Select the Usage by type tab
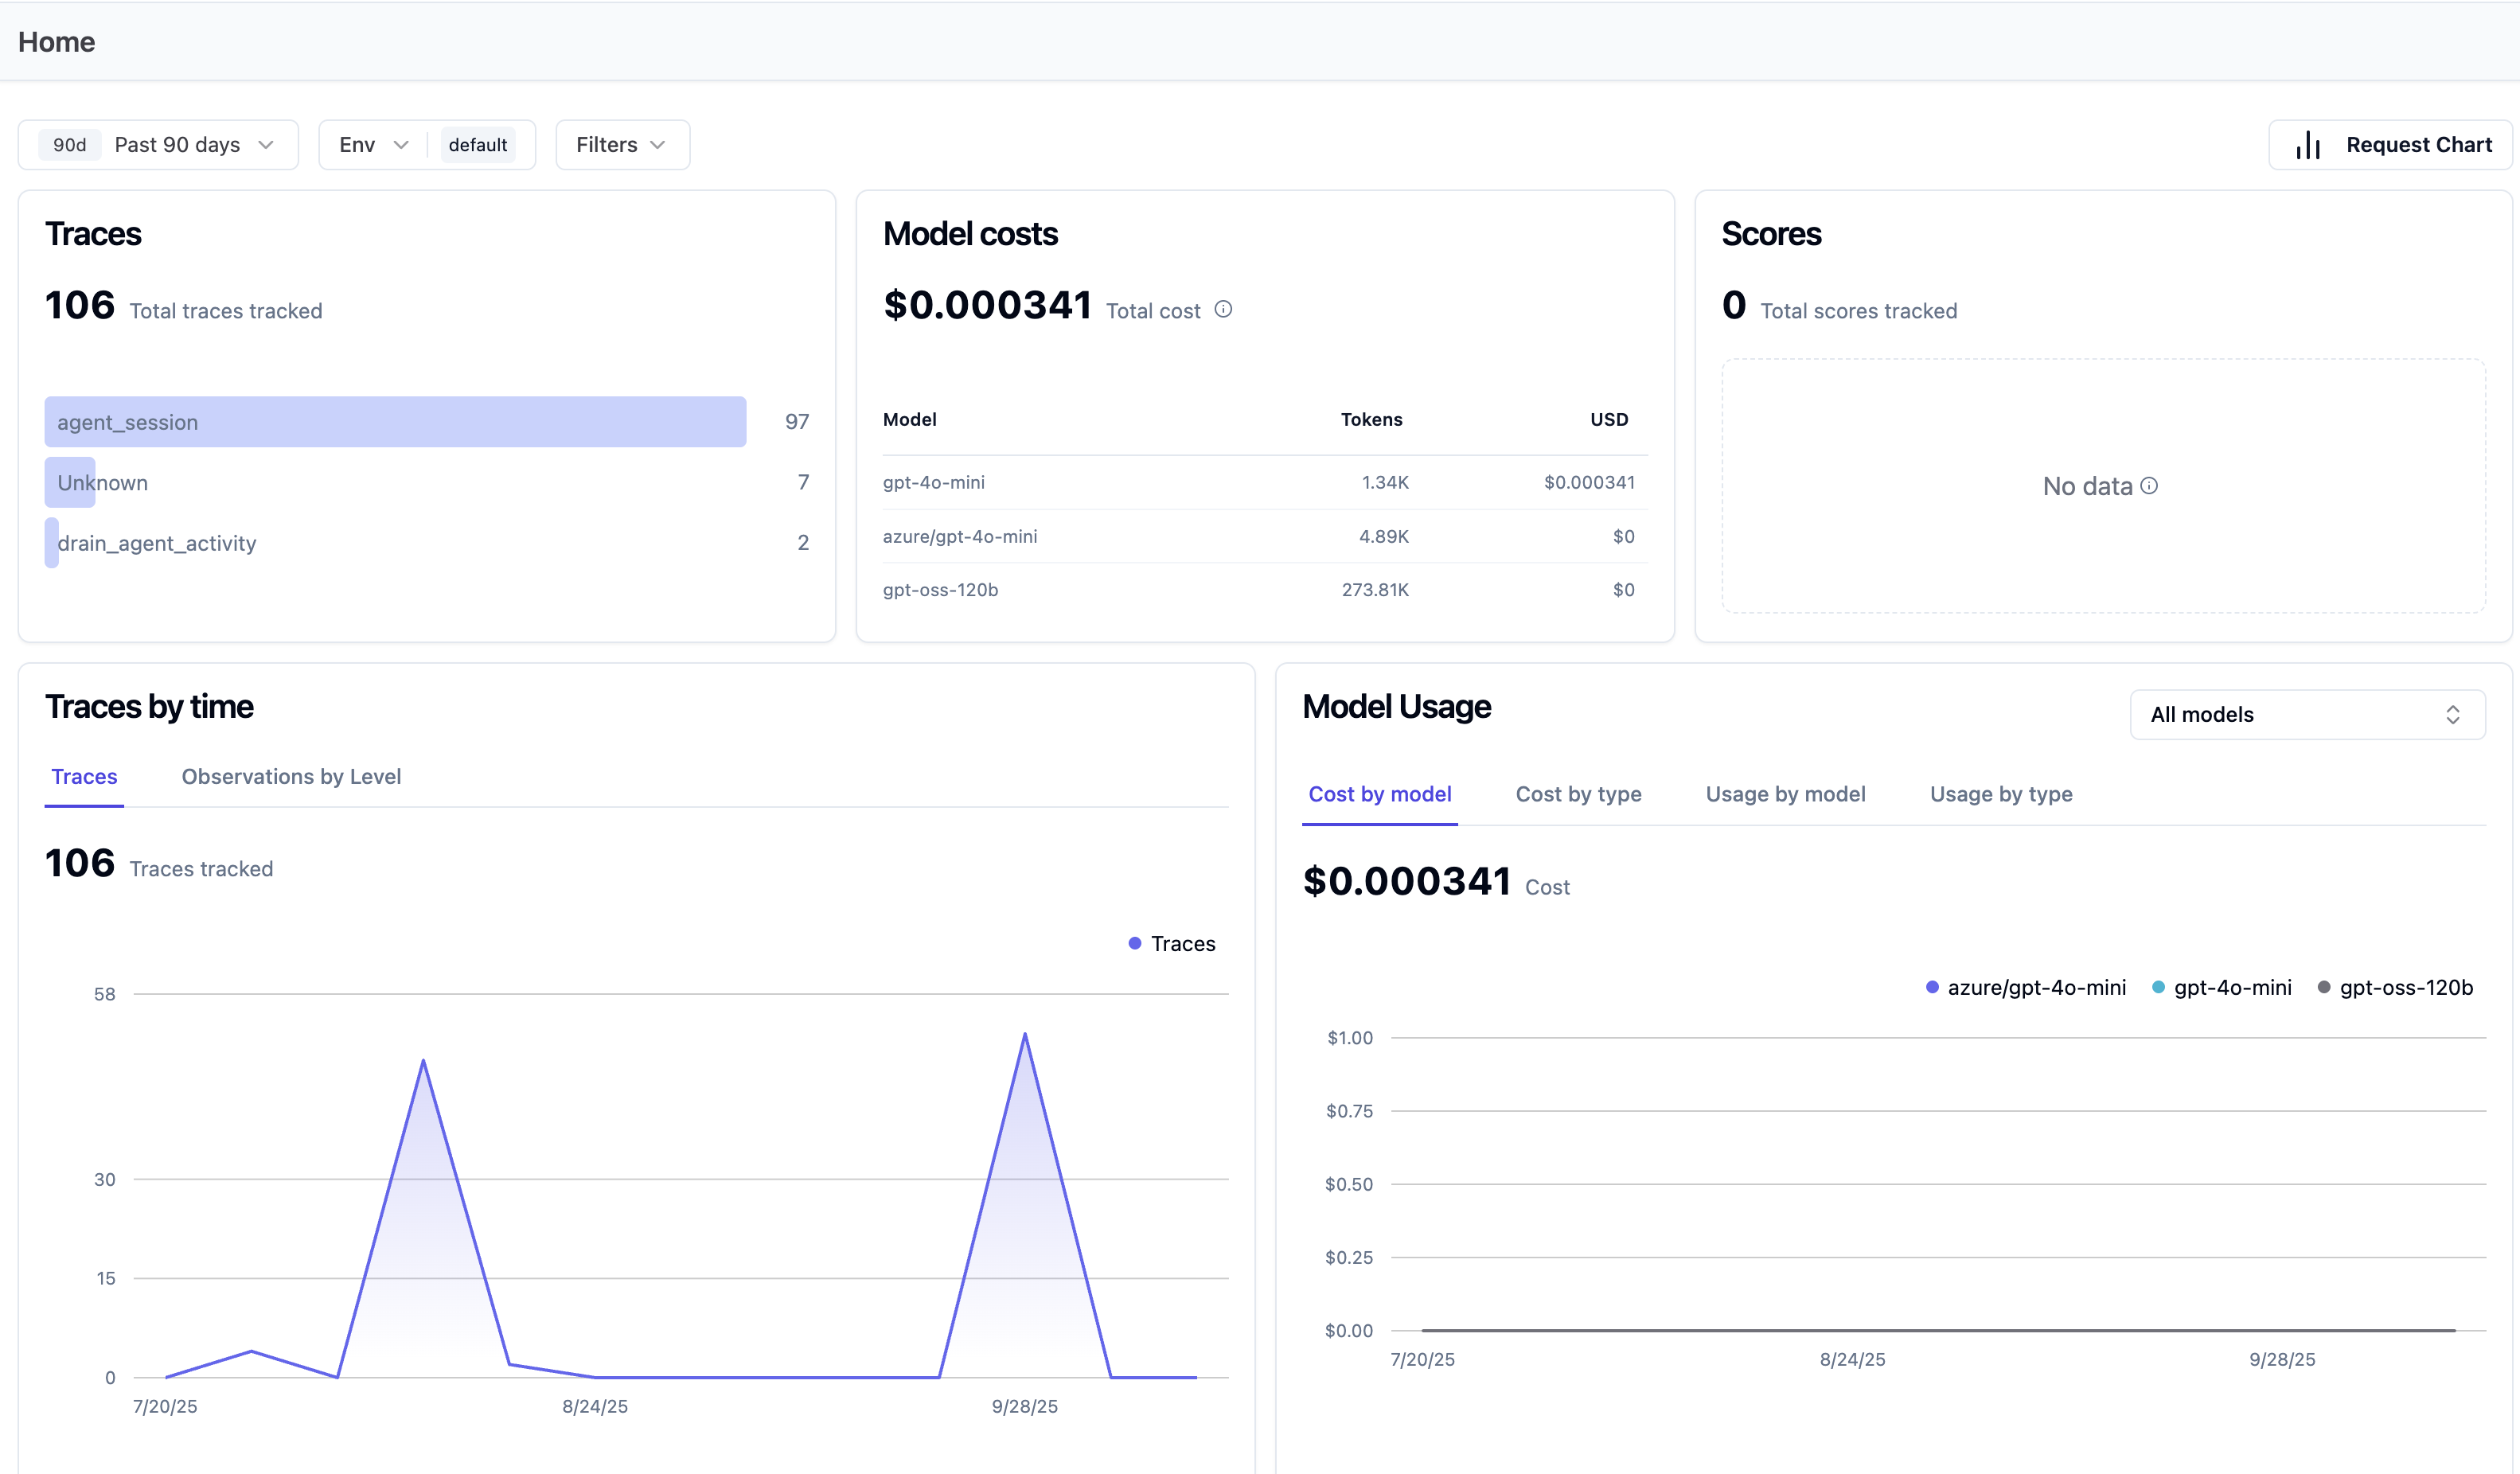This screenshot has width=2520, height=1474. click(x=2001, y=794)
